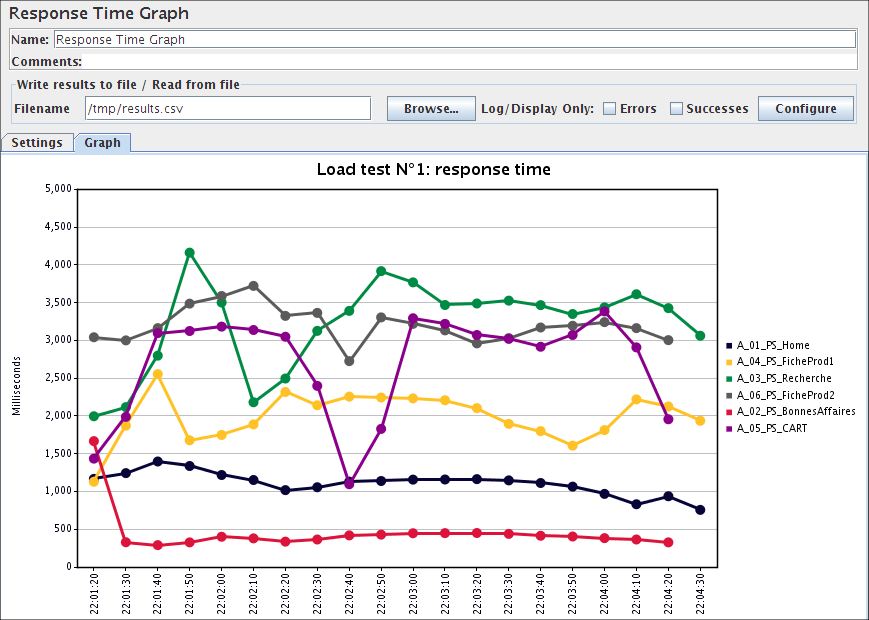869x620 pixels.
Task: Click the last navy data point at 22:04:30
Action: pyautogui.click(x=700, y=510)
